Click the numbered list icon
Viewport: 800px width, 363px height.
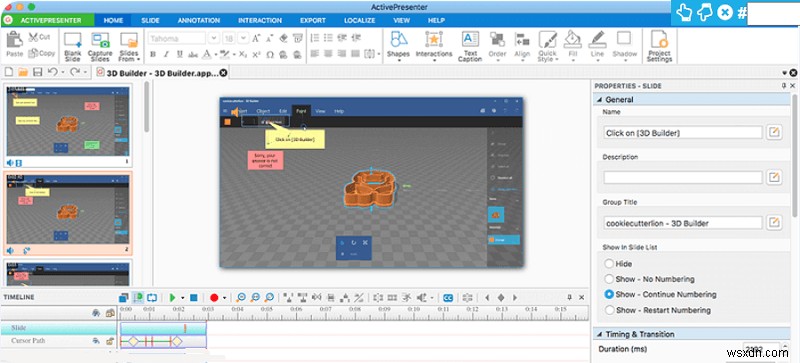(315, 38)
